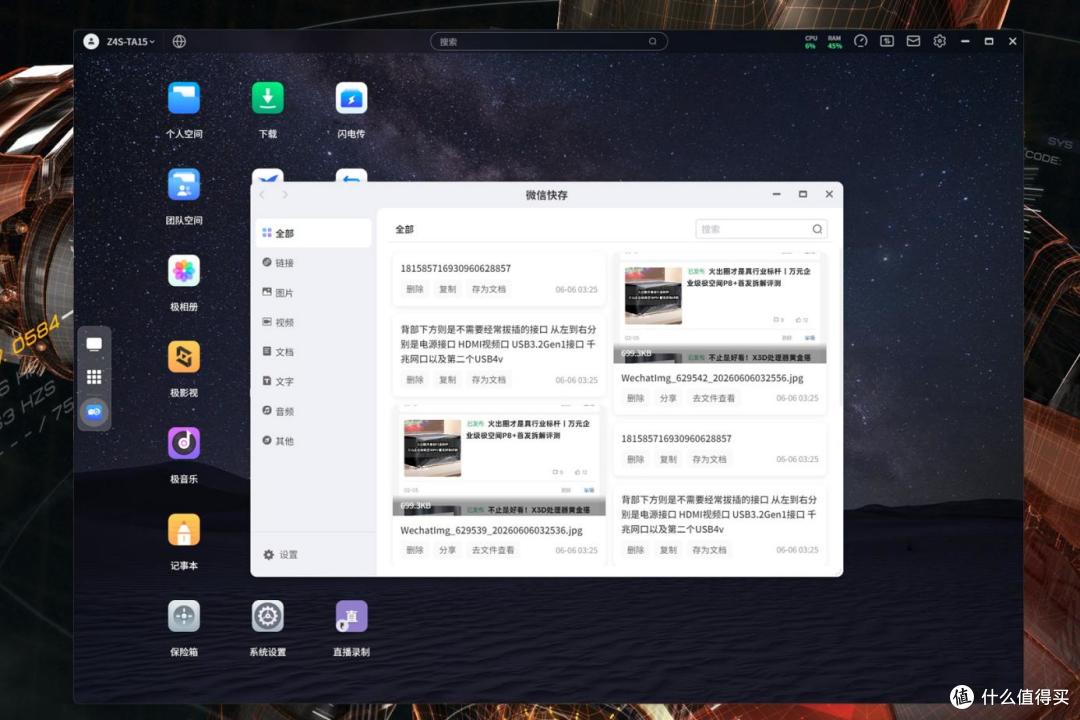Share WechatImg_629539 using 分享
Viewport: 1080px width, 720px height.
point(448,551)
